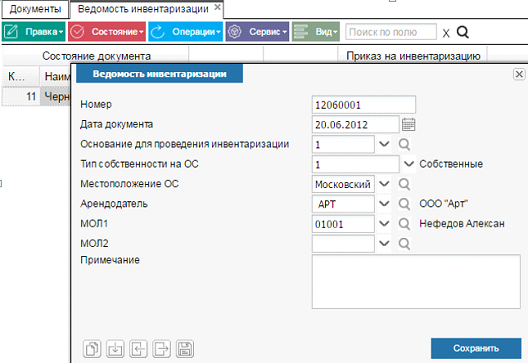Expand dropdown for МОЛ2
This screenshot has height=364, width=528.
tap(384, 243)
